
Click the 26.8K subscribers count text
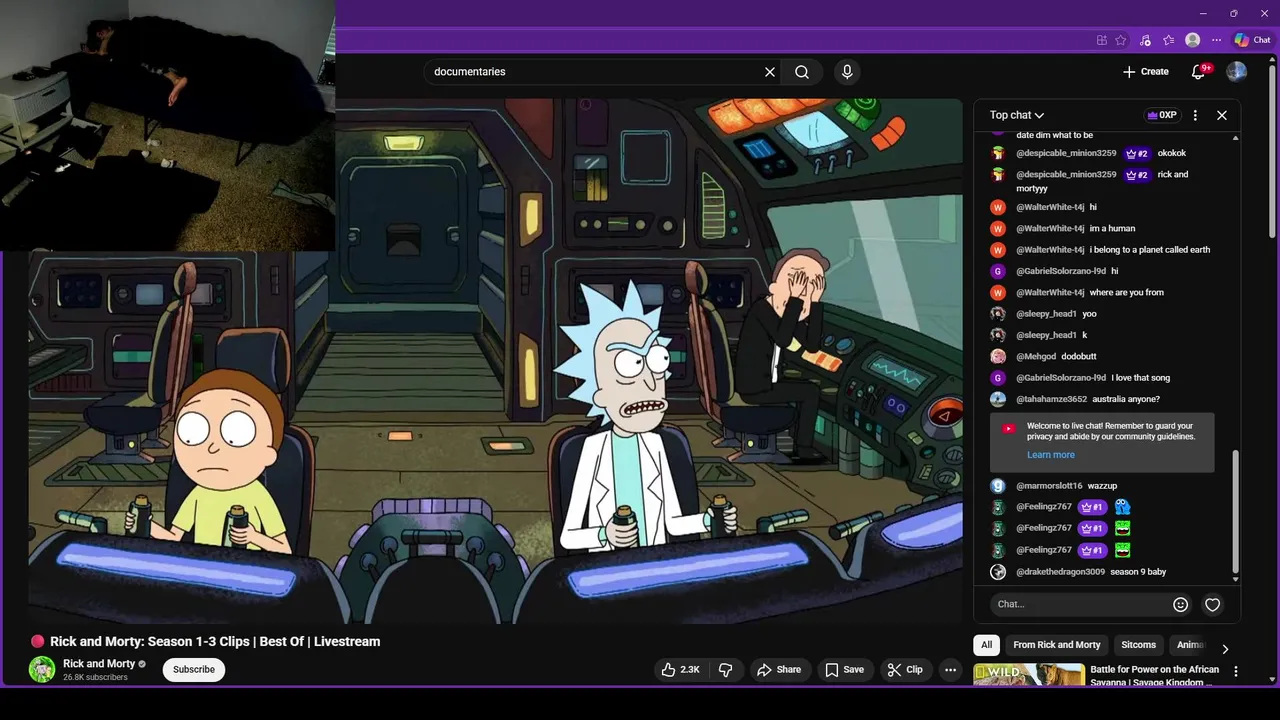click(95, 678)
